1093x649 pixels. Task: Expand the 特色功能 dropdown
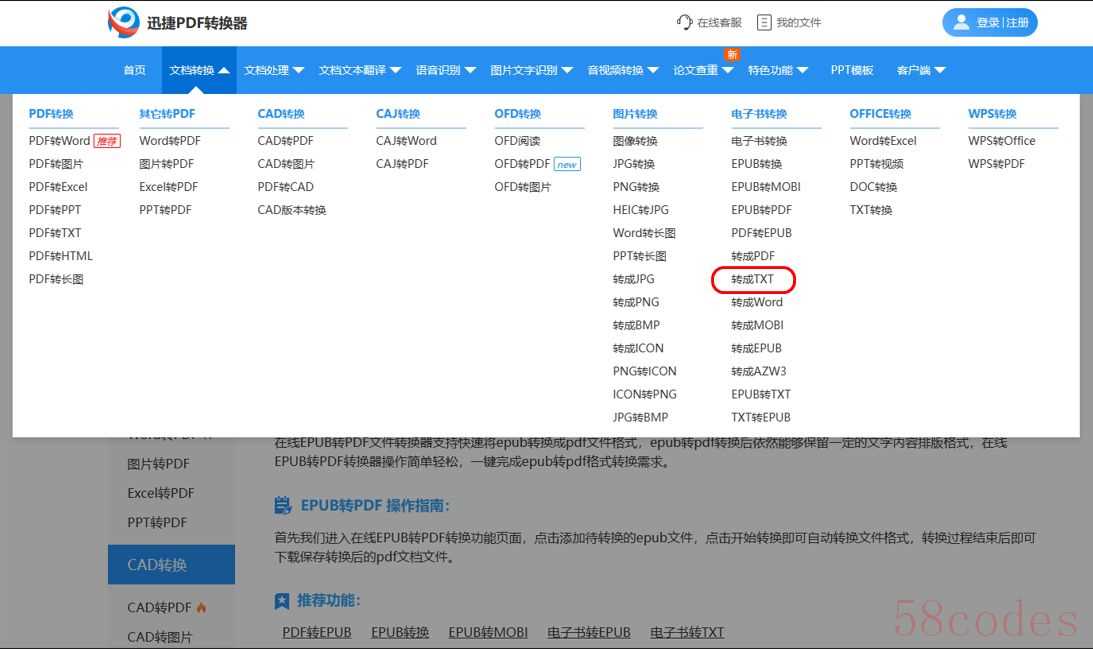(x=778, y=70)
